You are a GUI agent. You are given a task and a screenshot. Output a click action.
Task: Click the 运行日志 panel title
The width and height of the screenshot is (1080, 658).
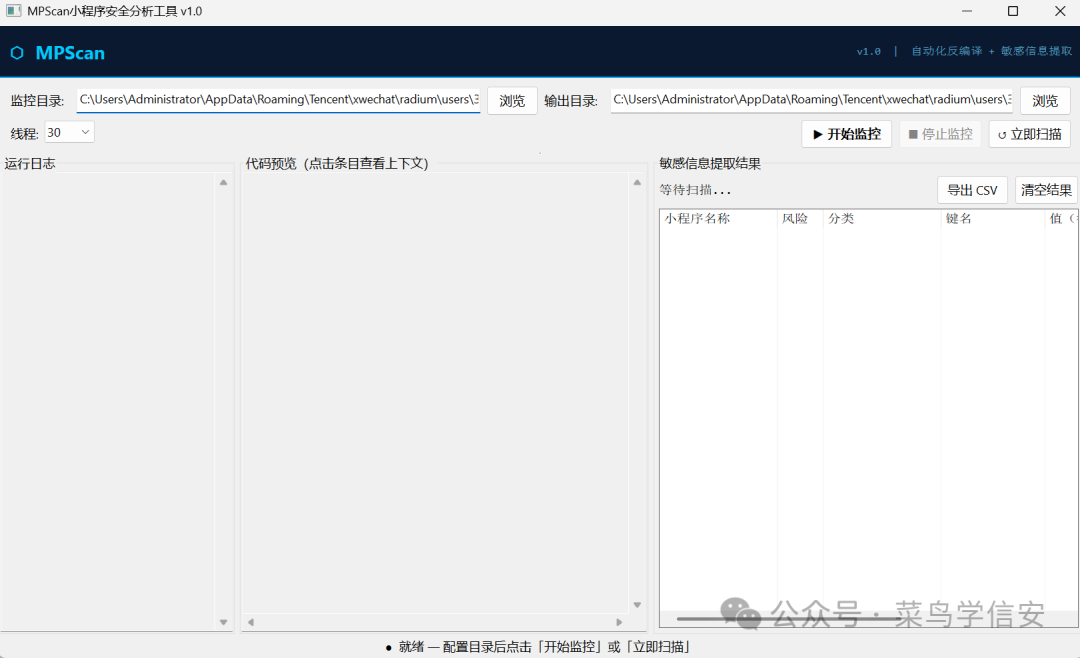coord(30,163)
